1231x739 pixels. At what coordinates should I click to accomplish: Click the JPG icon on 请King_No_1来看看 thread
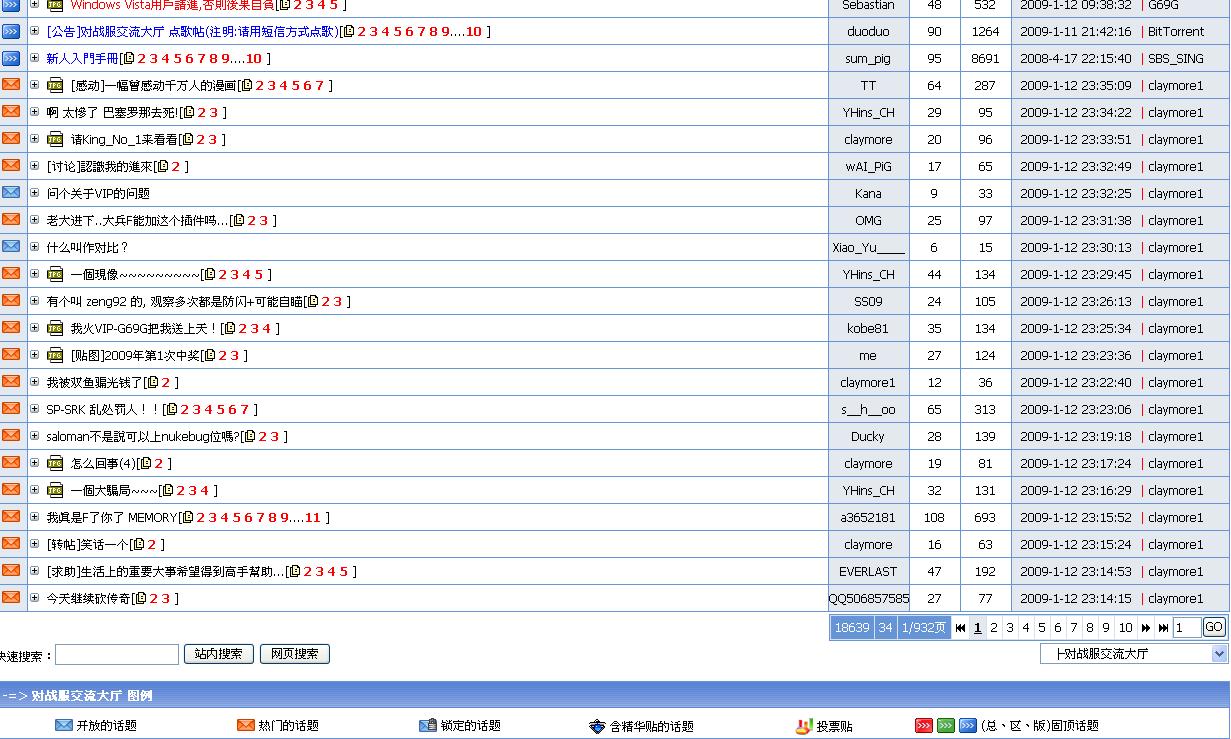coord(55,140)
